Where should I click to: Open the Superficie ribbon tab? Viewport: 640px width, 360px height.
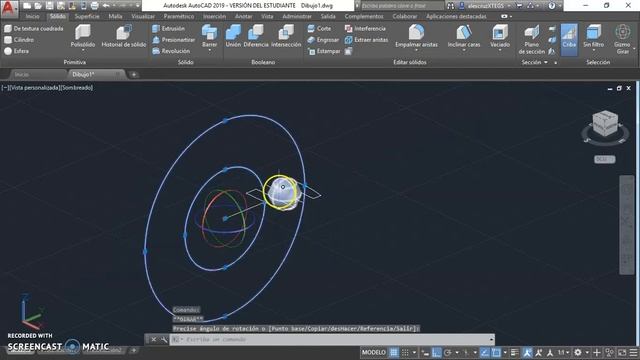tap(87, 16)
